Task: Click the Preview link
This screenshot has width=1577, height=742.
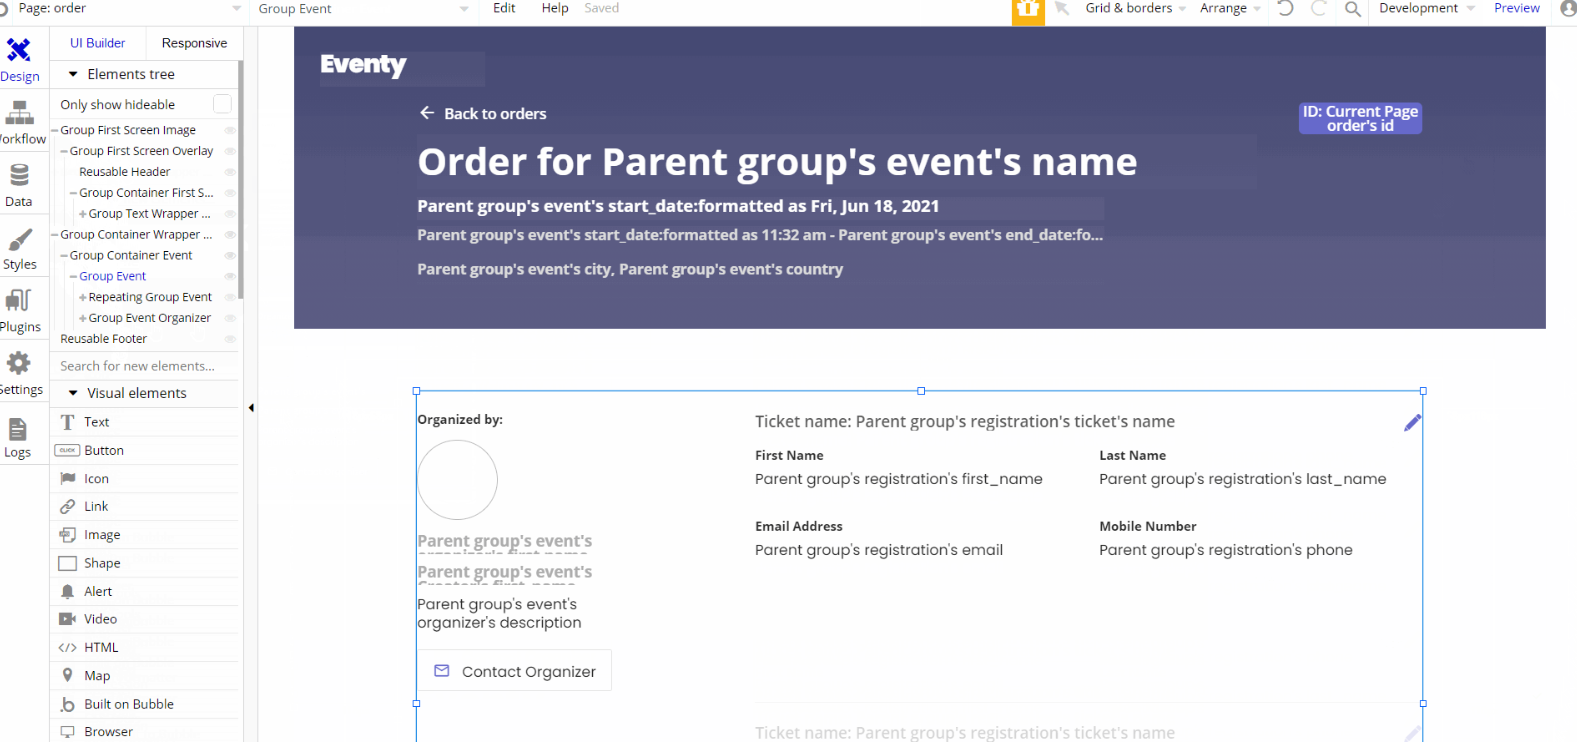Action: tap(1516, 8)
